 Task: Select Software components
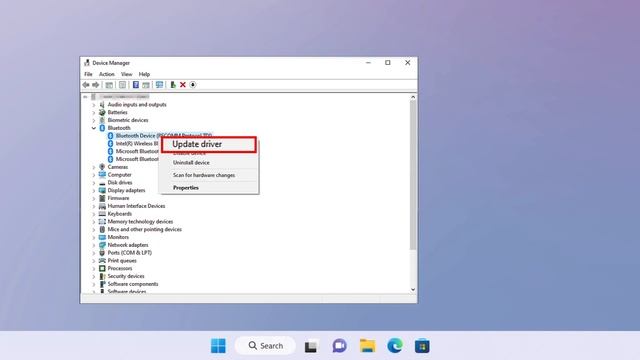tap(133, 284)
